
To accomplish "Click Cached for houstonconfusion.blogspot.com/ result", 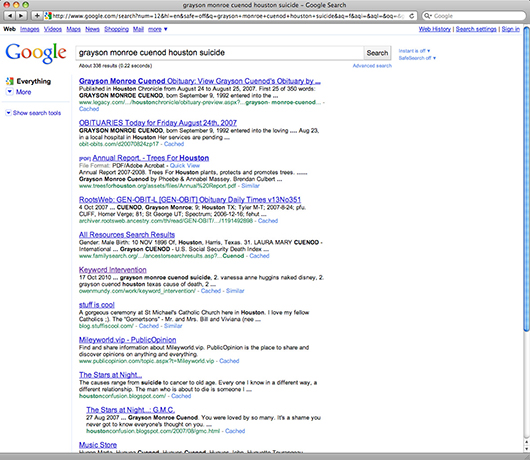I will point(181,396).
